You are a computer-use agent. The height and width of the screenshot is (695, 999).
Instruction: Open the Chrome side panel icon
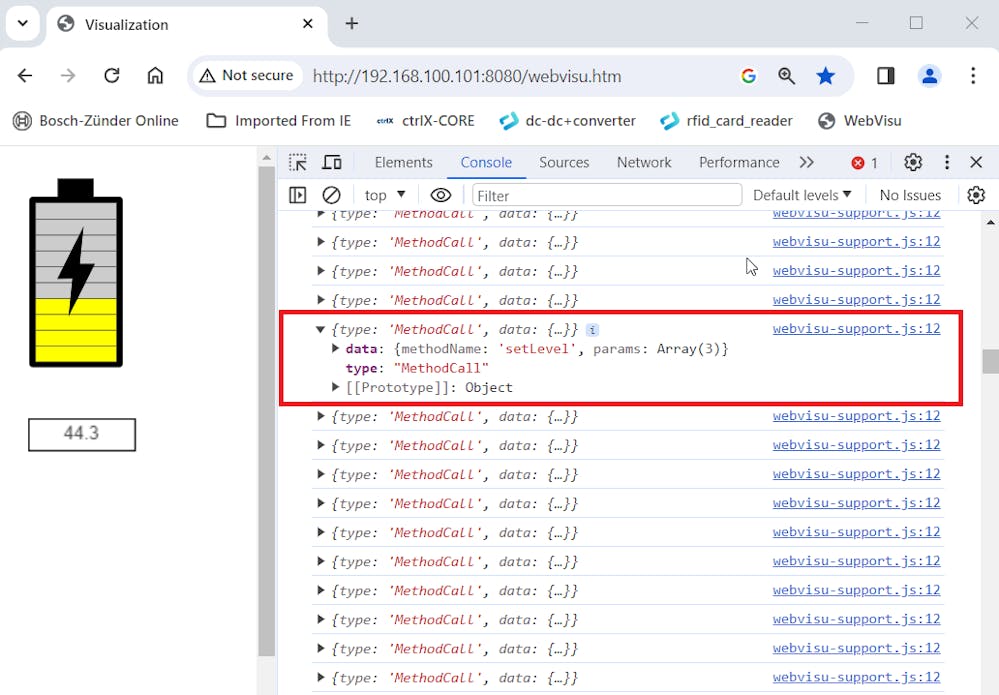pos(886,76)
